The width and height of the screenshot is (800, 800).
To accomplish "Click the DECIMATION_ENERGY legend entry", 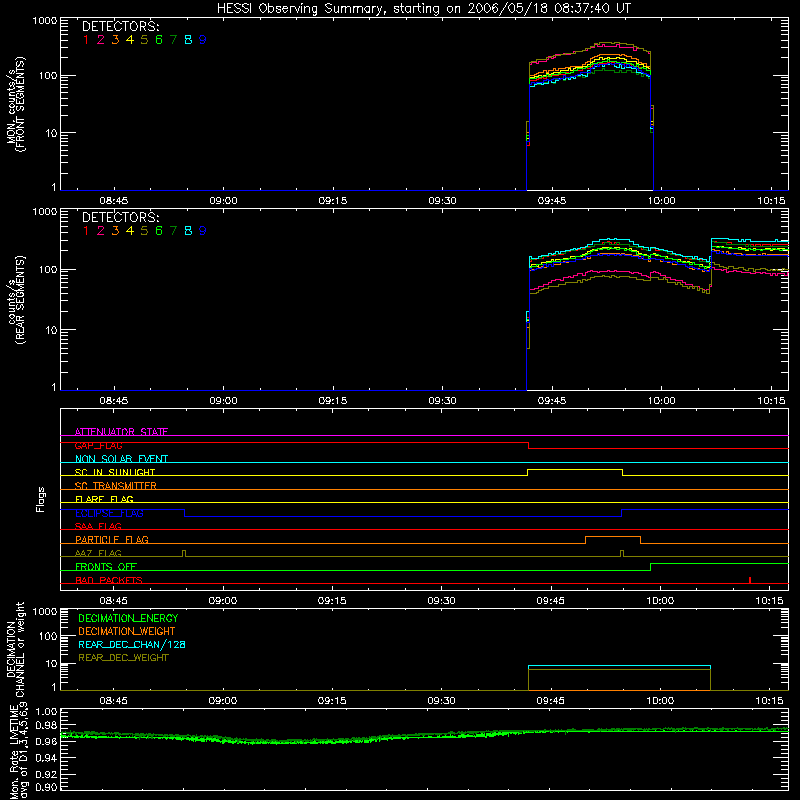I will click(128, 618).
